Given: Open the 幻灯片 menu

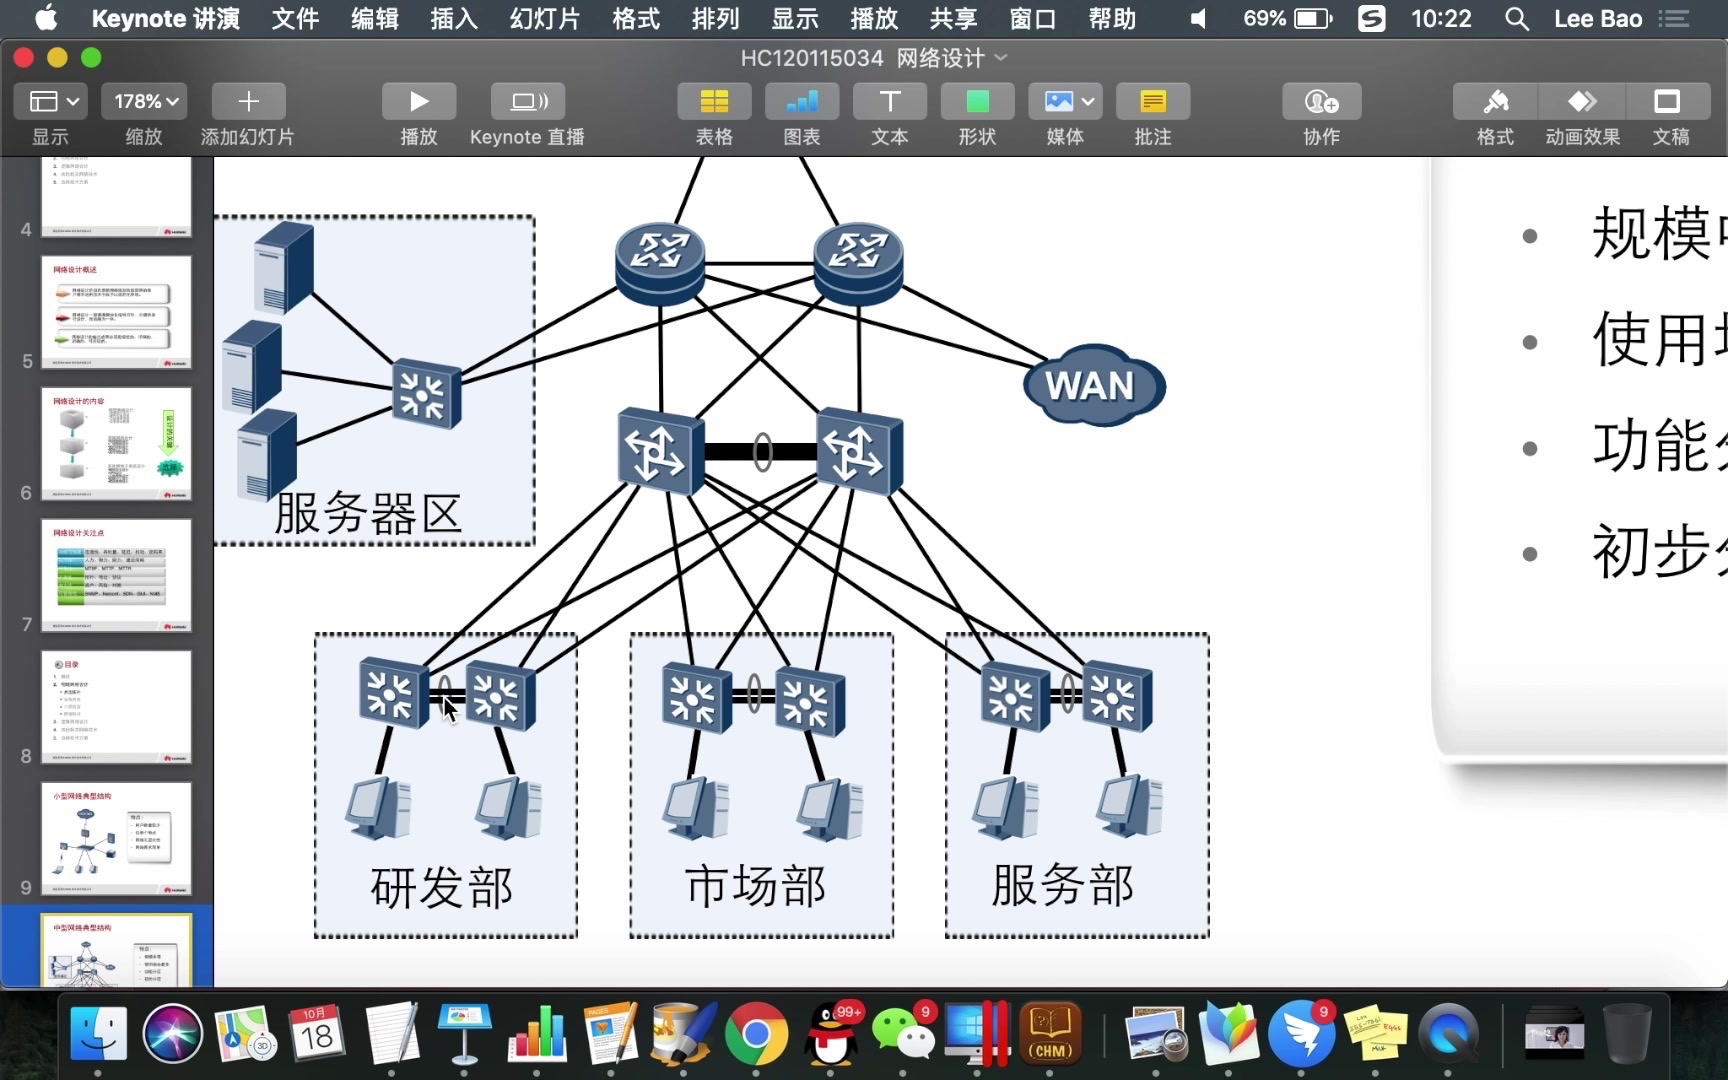Looking at the screenshot, I should pos(543,18).
